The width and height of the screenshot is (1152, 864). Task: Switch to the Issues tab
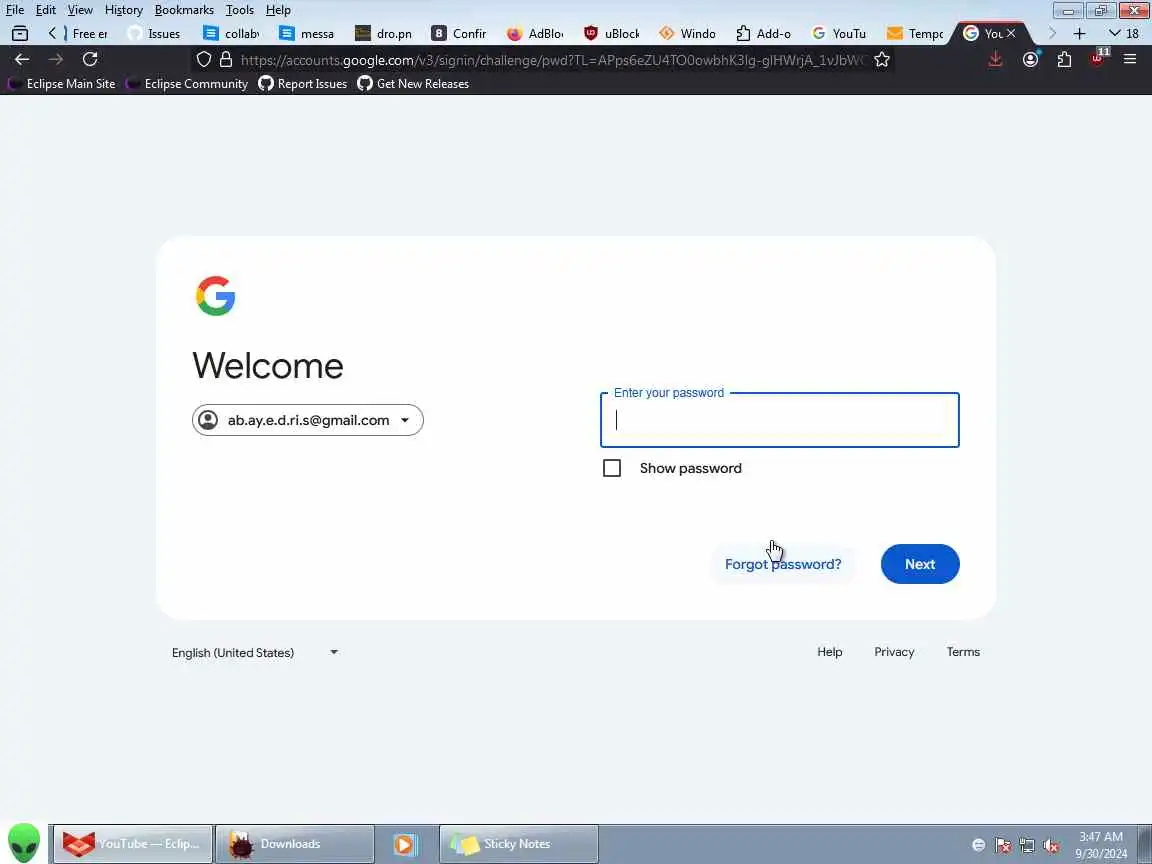[x=154, y=33]
